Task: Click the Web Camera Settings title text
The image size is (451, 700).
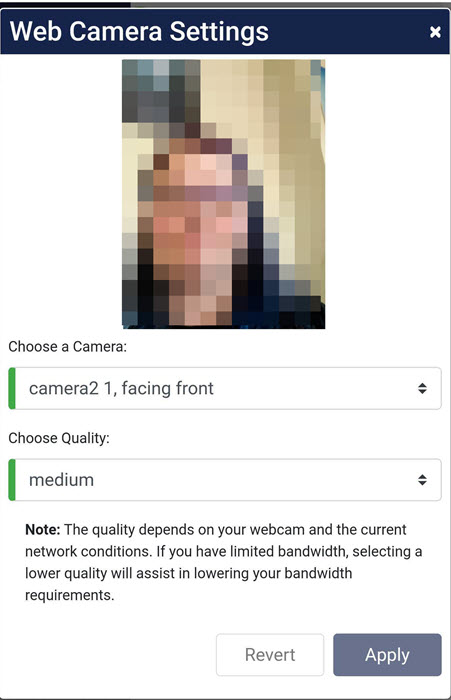Action: coord(139,32)
